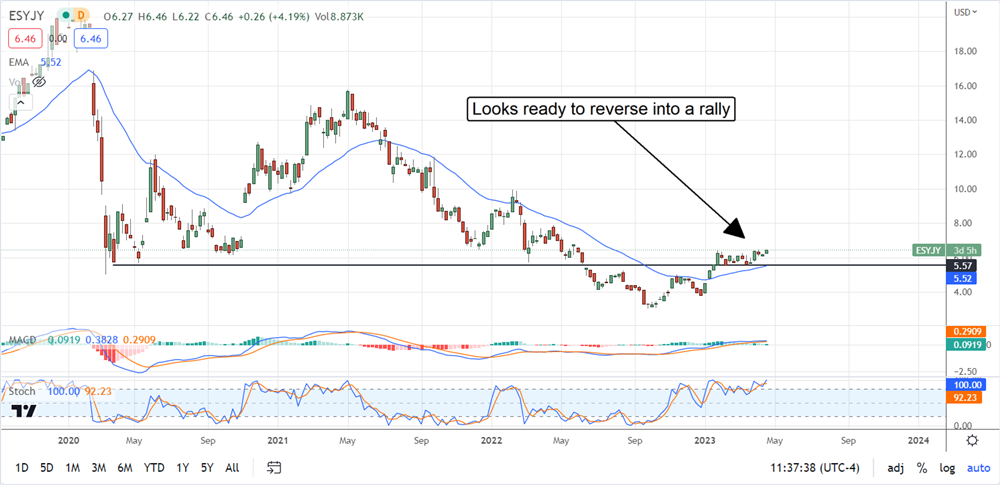
Task: Click the EMA indicator label
Action: 22,60
